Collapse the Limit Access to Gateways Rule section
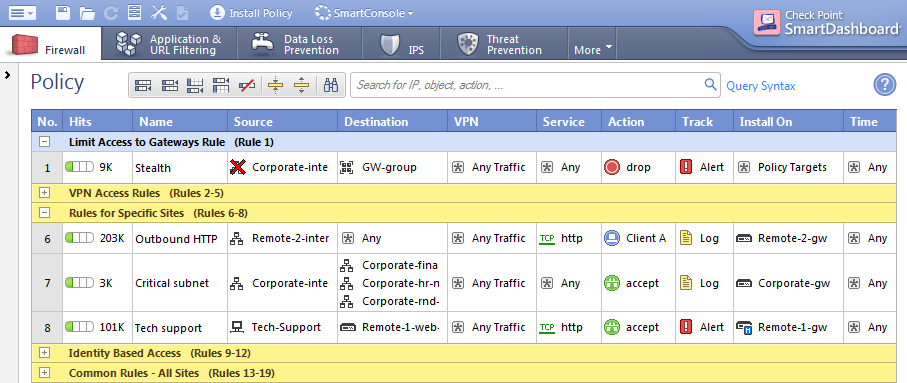This screenshot has height=383, width=907. point(45,142)
